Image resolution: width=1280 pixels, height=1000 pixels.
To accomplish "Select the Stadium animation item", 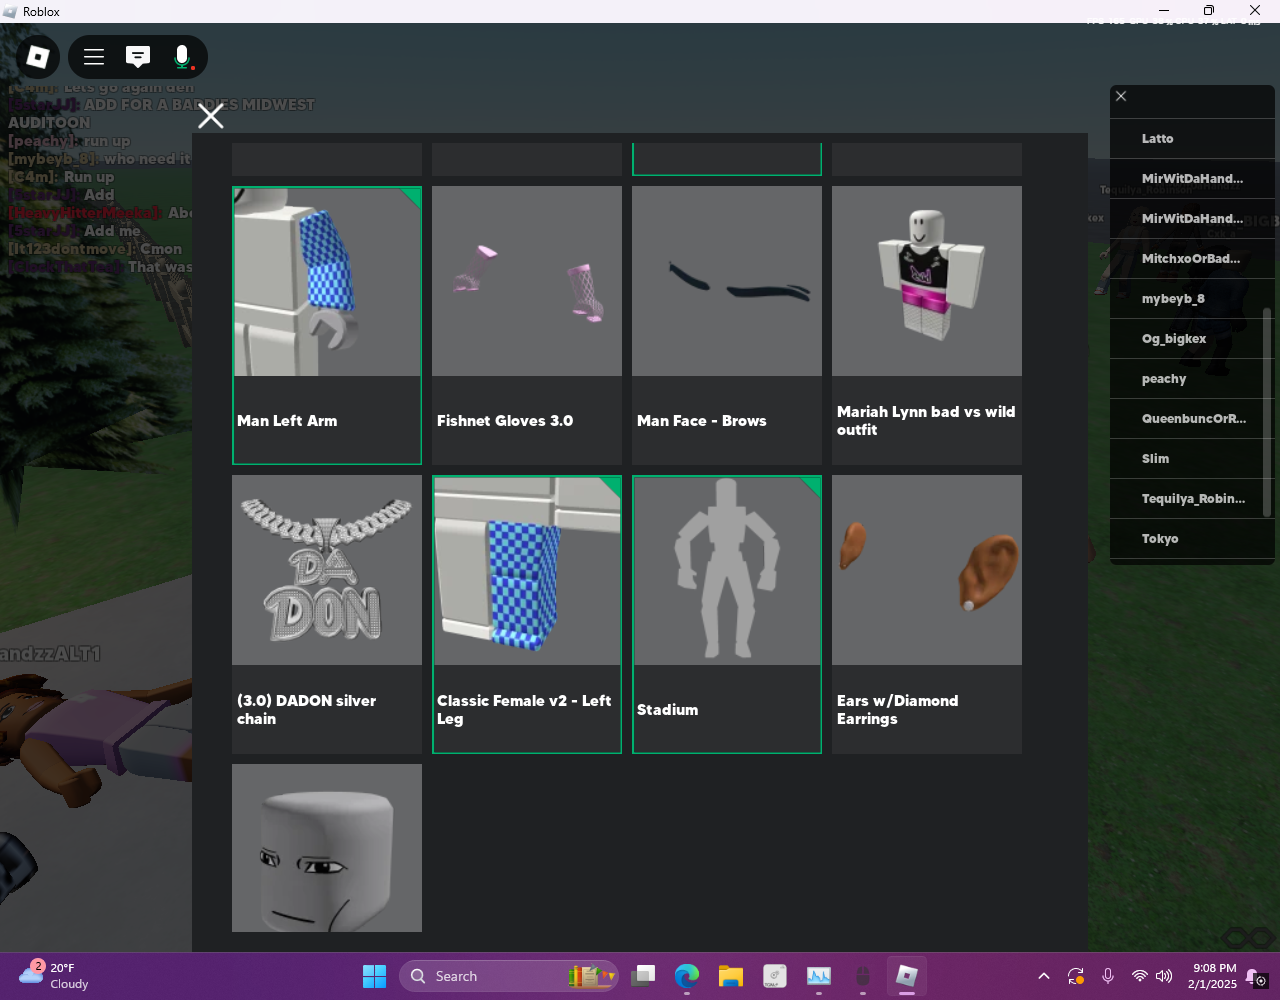I will (727, 614).
